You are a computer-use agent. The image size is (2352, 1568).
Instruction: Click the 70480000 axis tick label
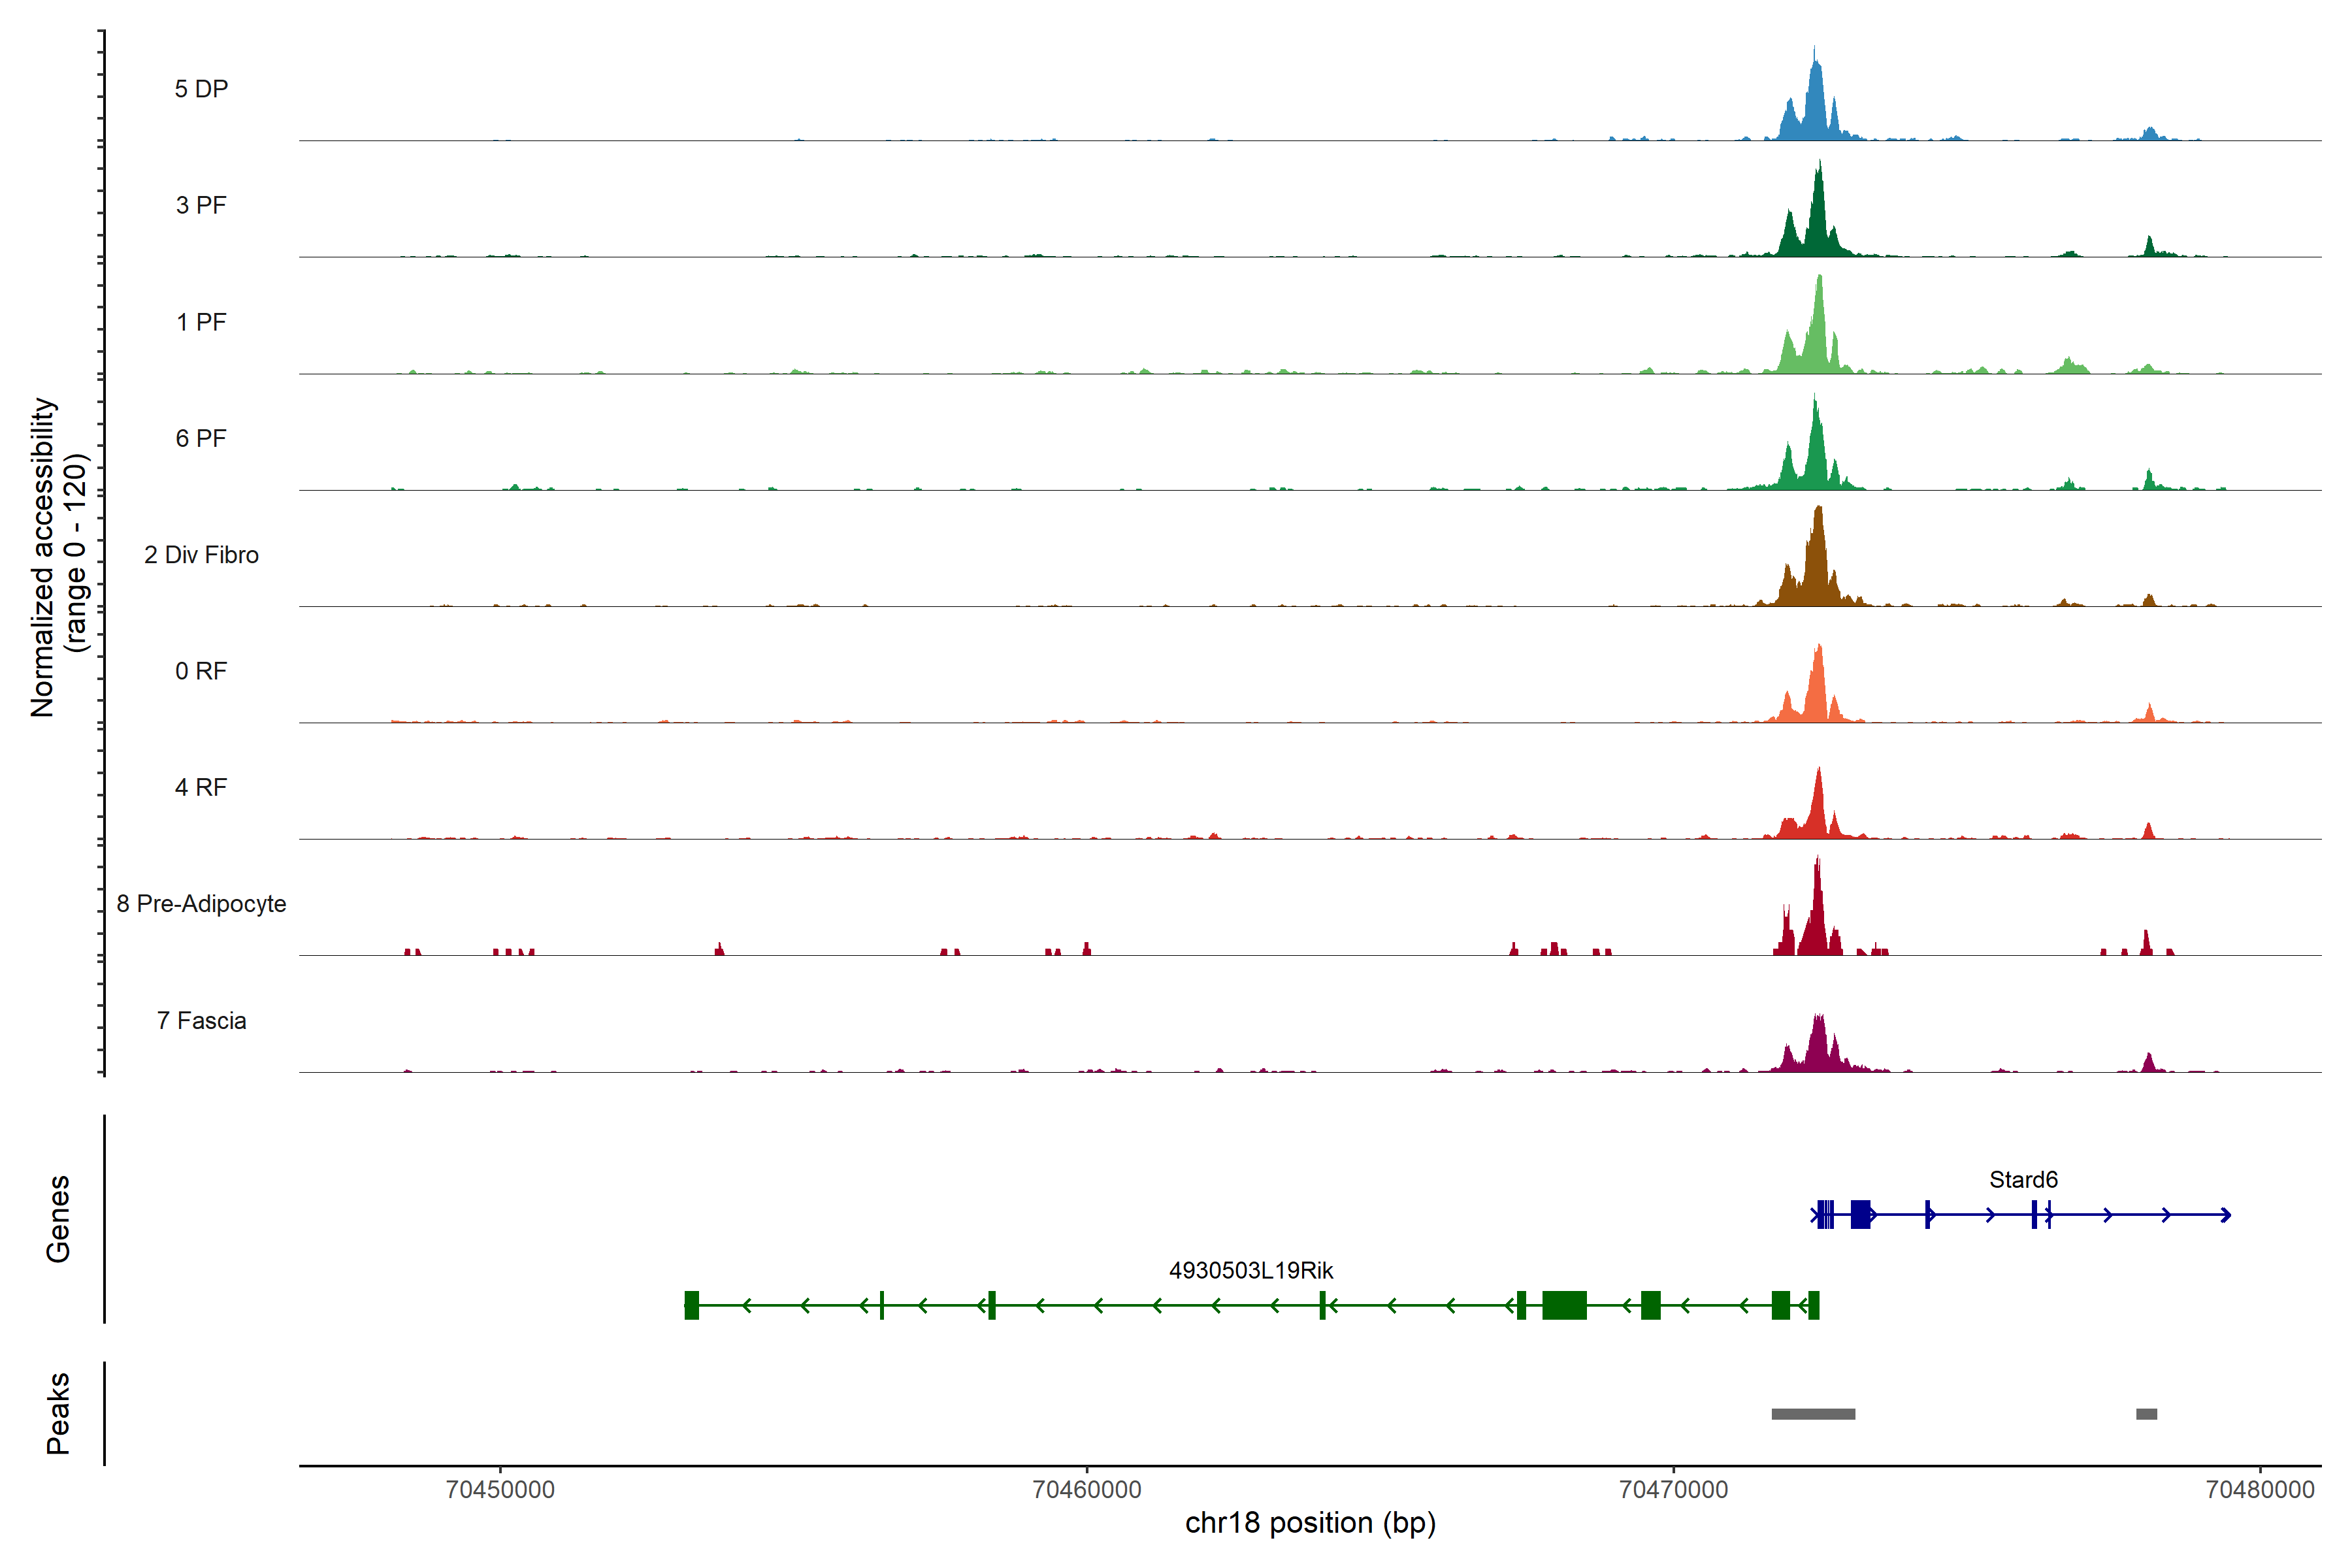[x=2260, y=1489]
